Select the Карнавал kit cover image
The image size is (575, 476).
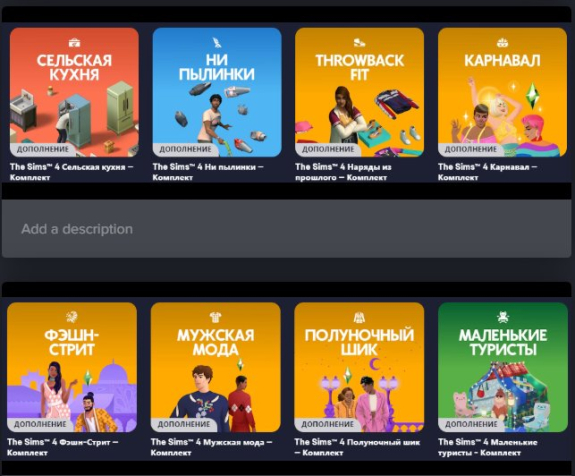point(502,92)
